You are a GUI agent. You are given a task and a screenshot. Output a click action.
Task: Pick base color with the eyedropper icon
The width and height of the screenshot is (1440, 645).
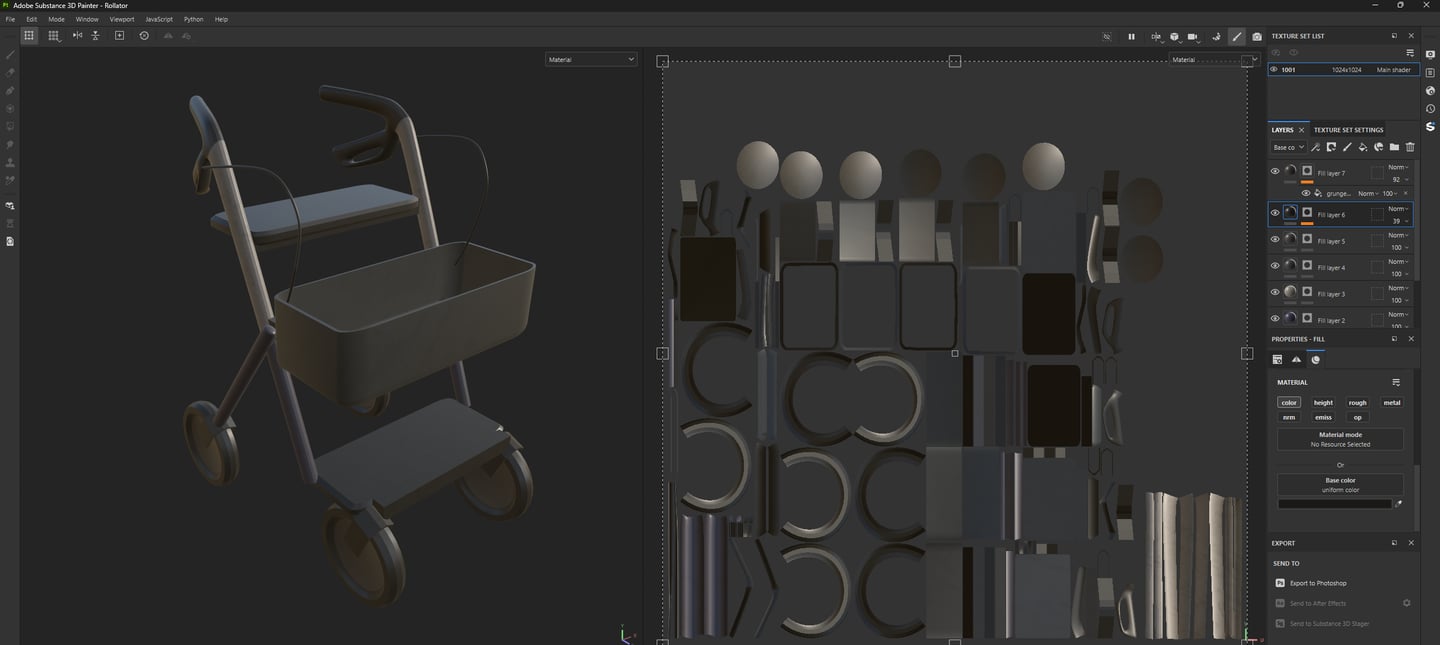coord(1399,504)
